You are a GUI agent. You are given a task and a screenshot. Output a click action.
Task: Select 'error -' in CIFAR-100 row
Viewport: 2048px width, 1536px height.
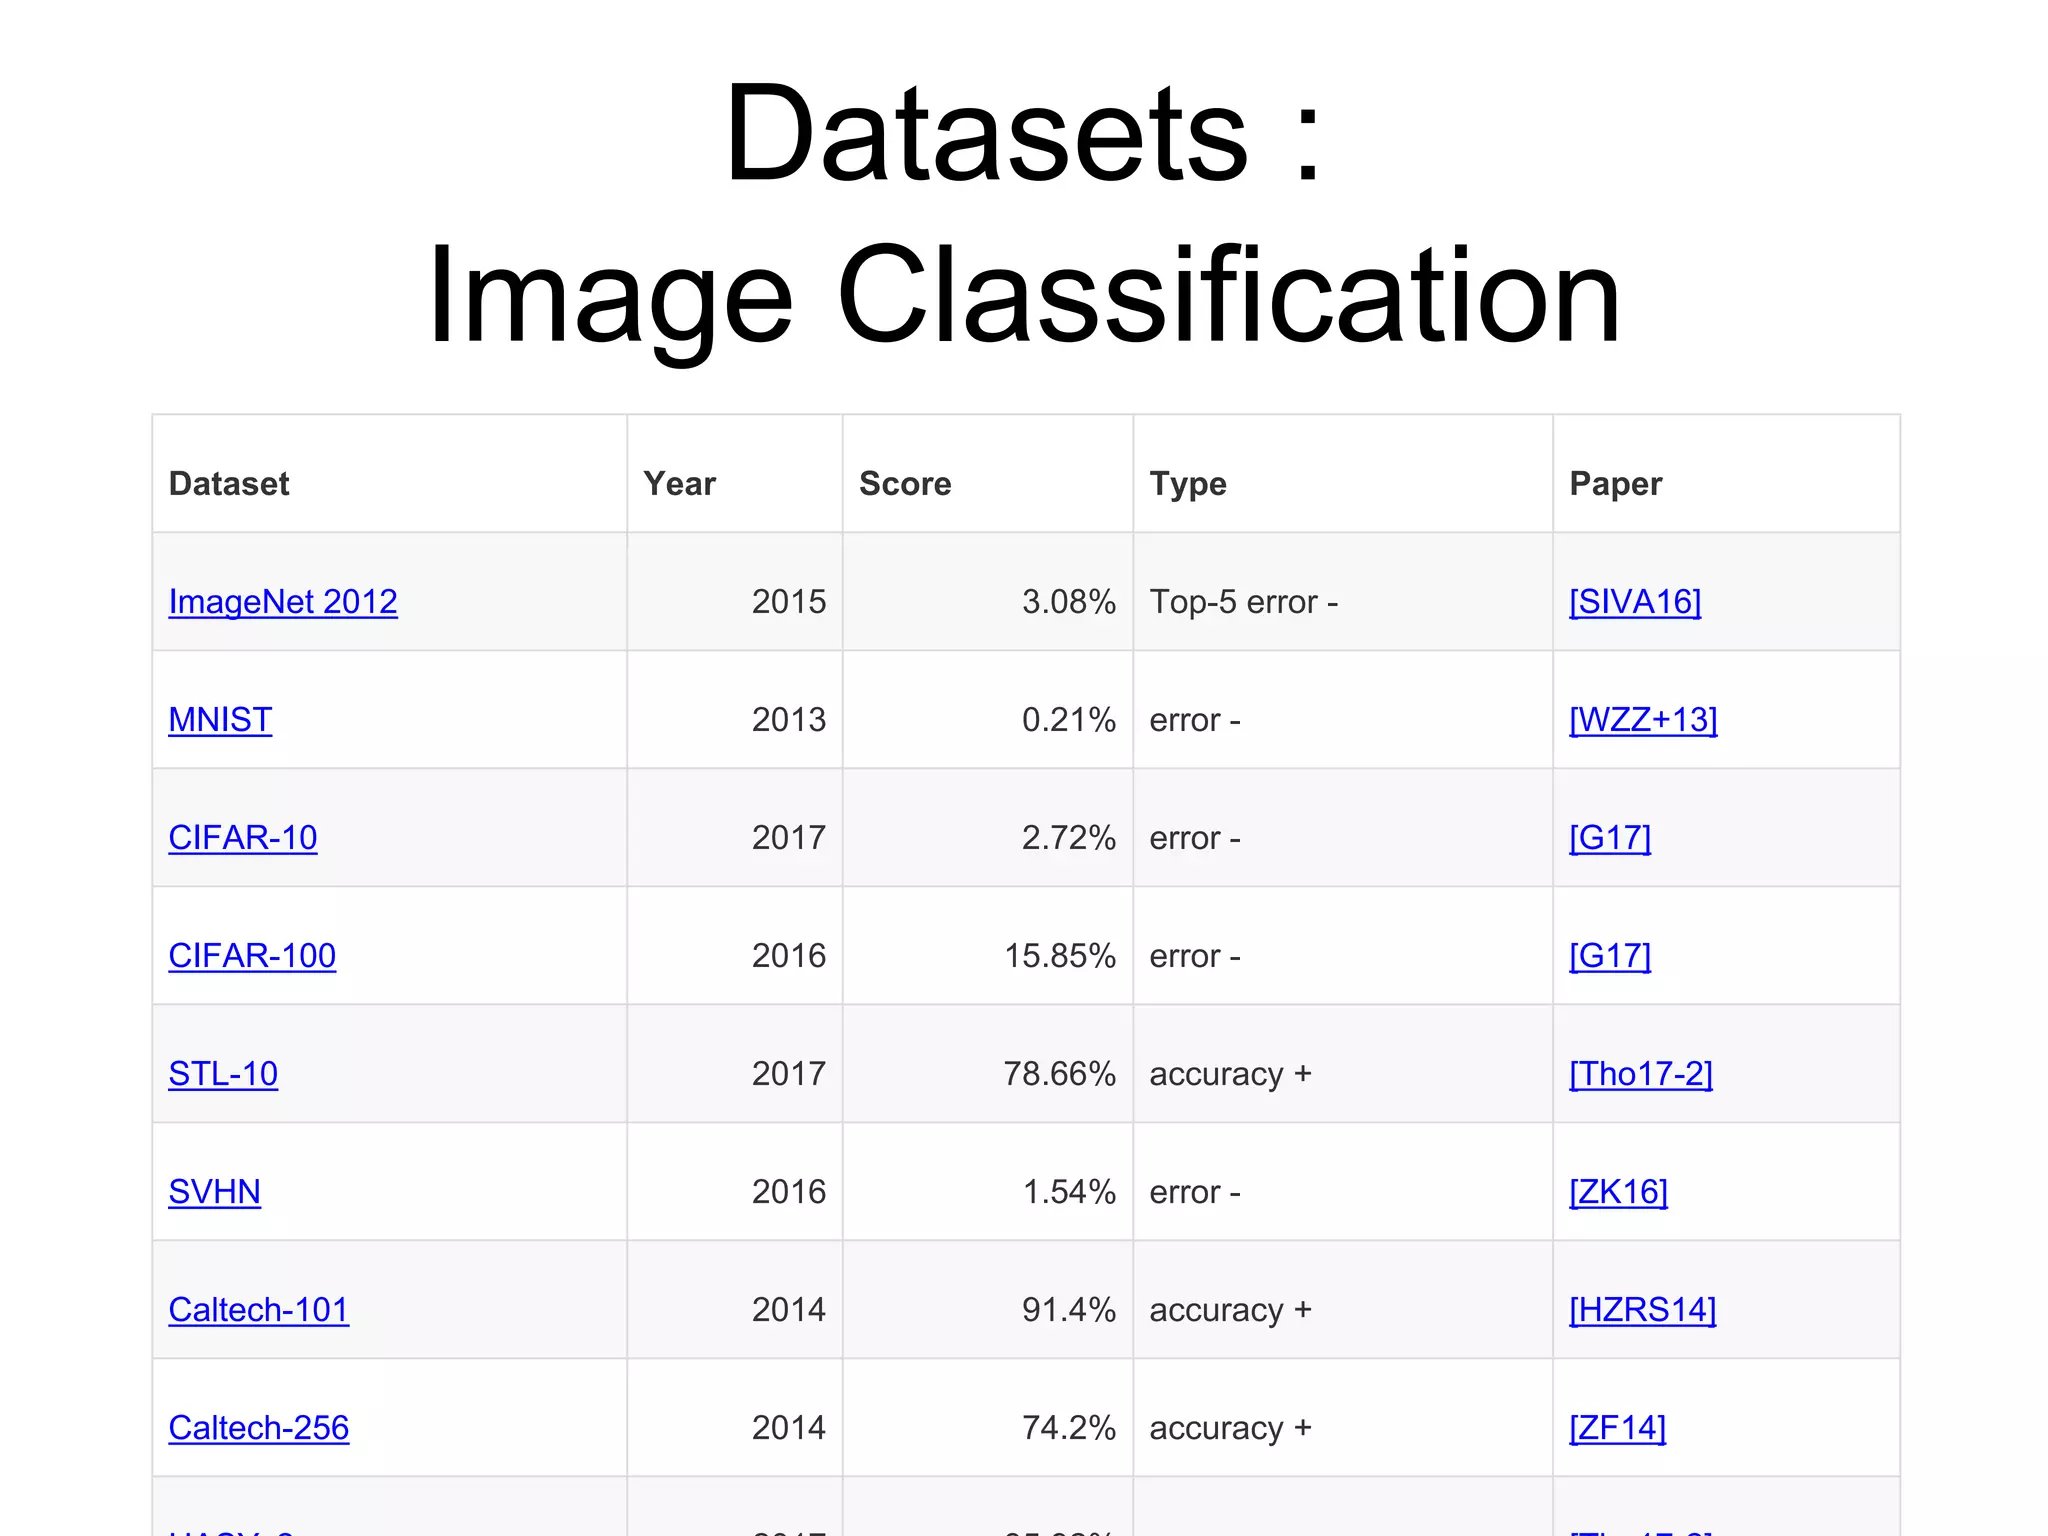[1195, 956]
